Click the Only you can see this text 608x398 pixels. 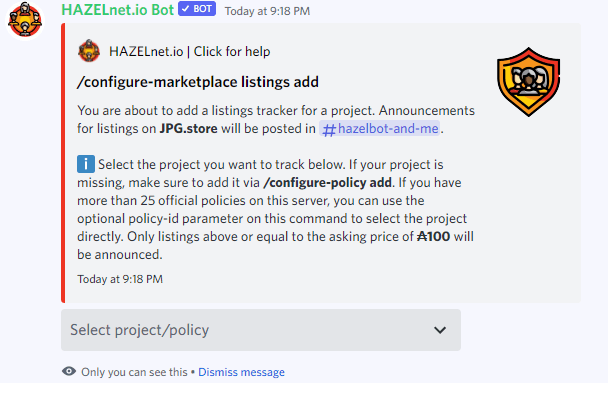pos(134,372)
